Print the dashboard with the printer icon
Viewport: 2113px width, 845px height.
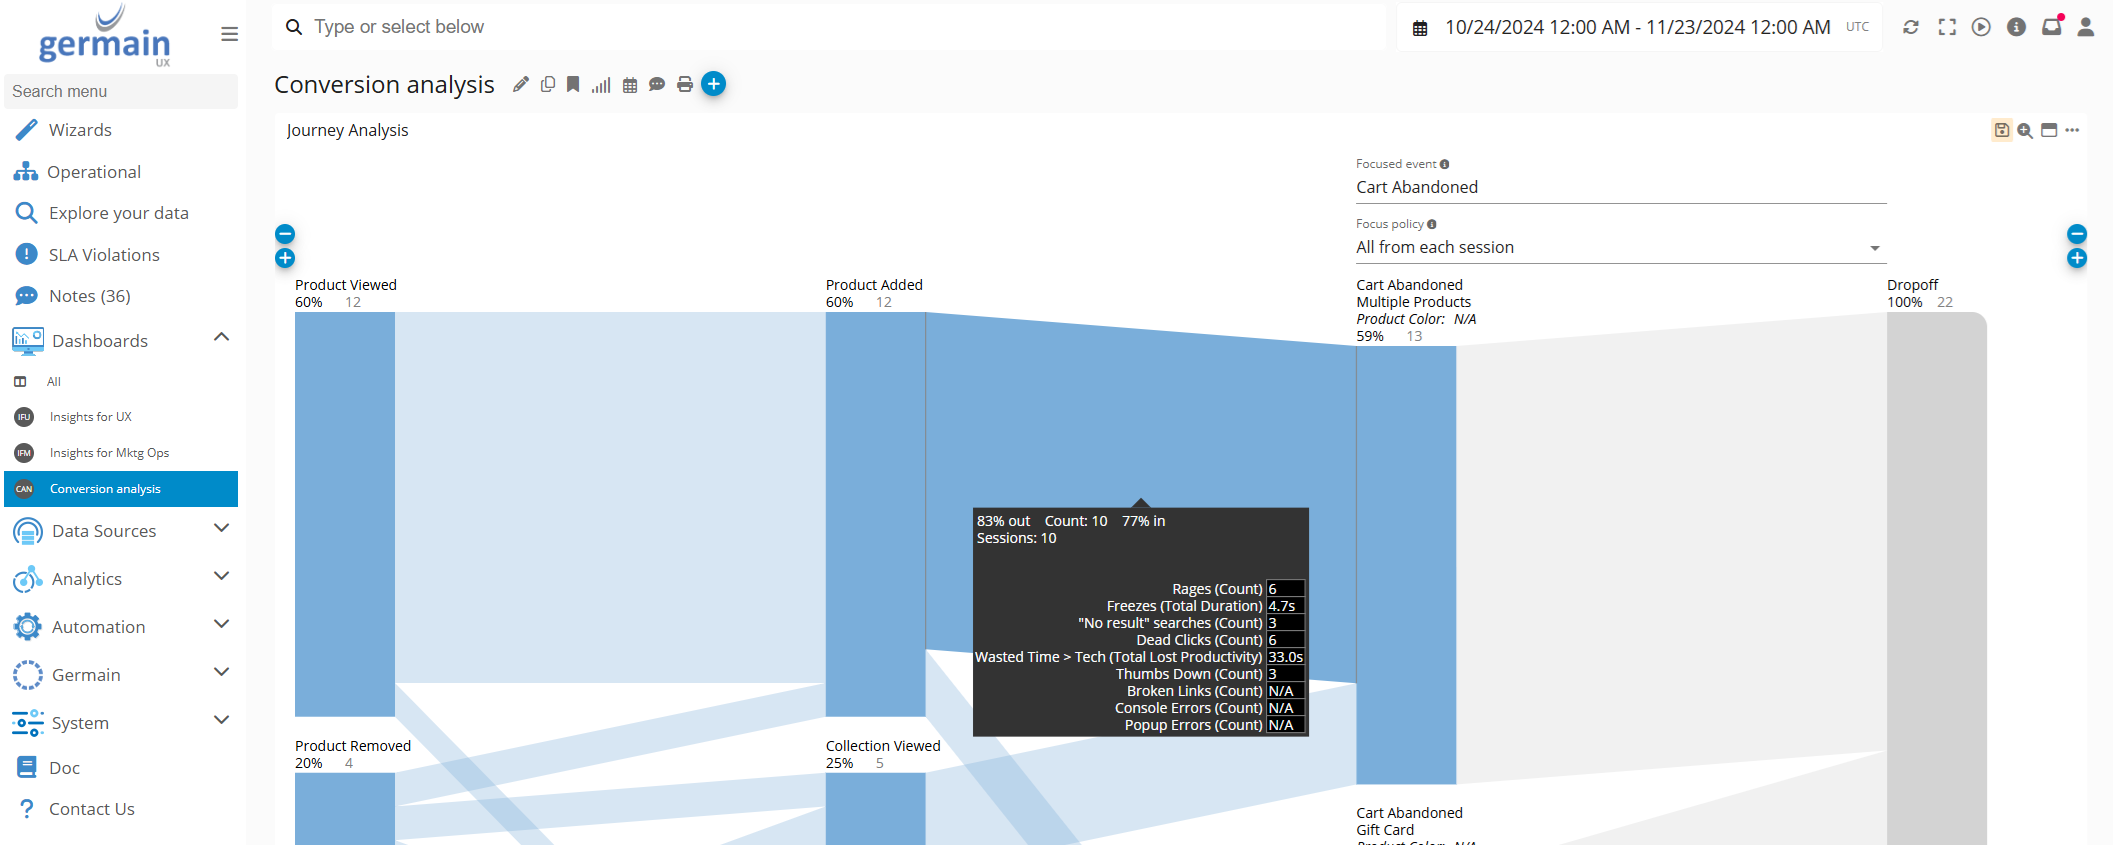point(685,85)
